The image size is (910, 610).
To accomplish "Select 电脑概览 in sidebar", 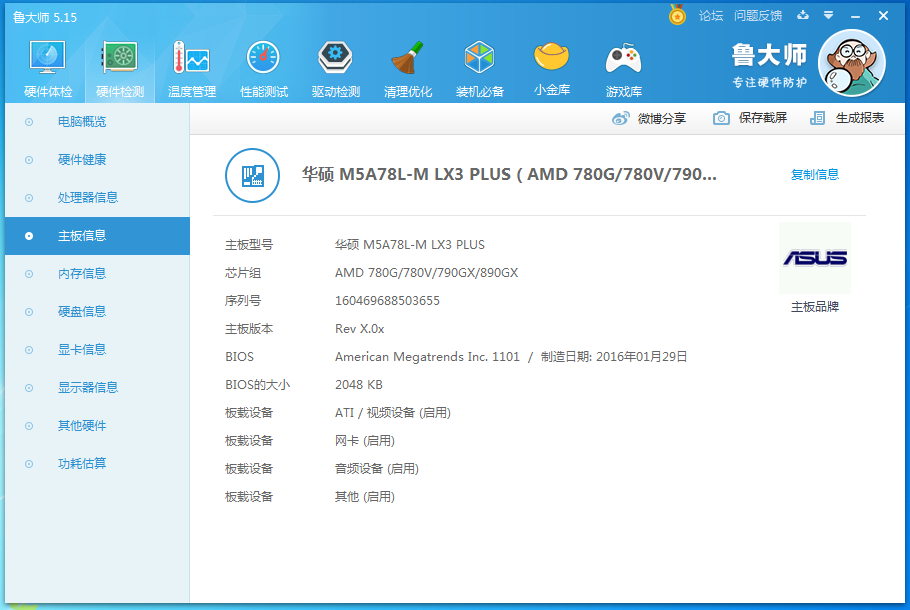I will tap(98, 122).
